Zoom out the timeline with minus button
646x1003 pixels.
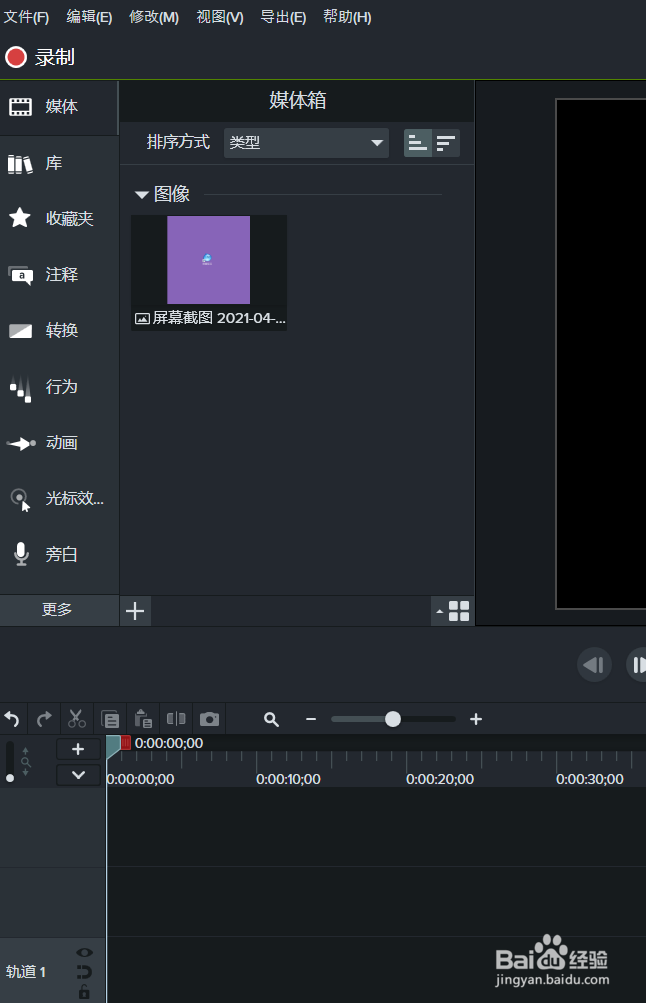click(x=311, y=720)
